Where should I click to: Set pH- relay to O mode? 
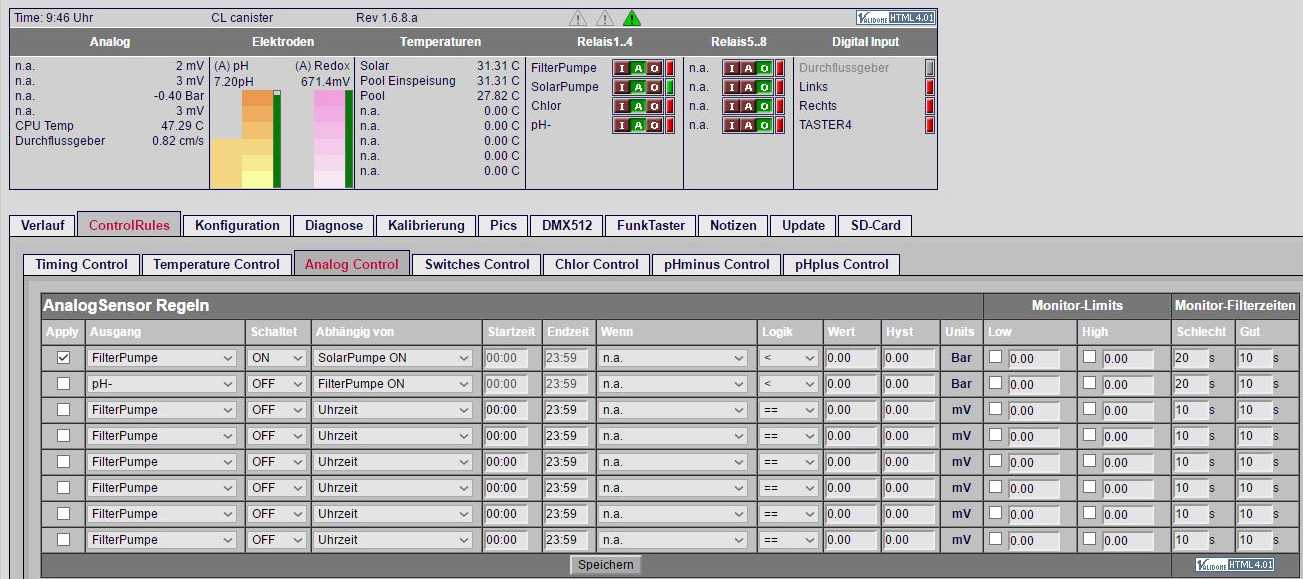click(x=654, y=125)
